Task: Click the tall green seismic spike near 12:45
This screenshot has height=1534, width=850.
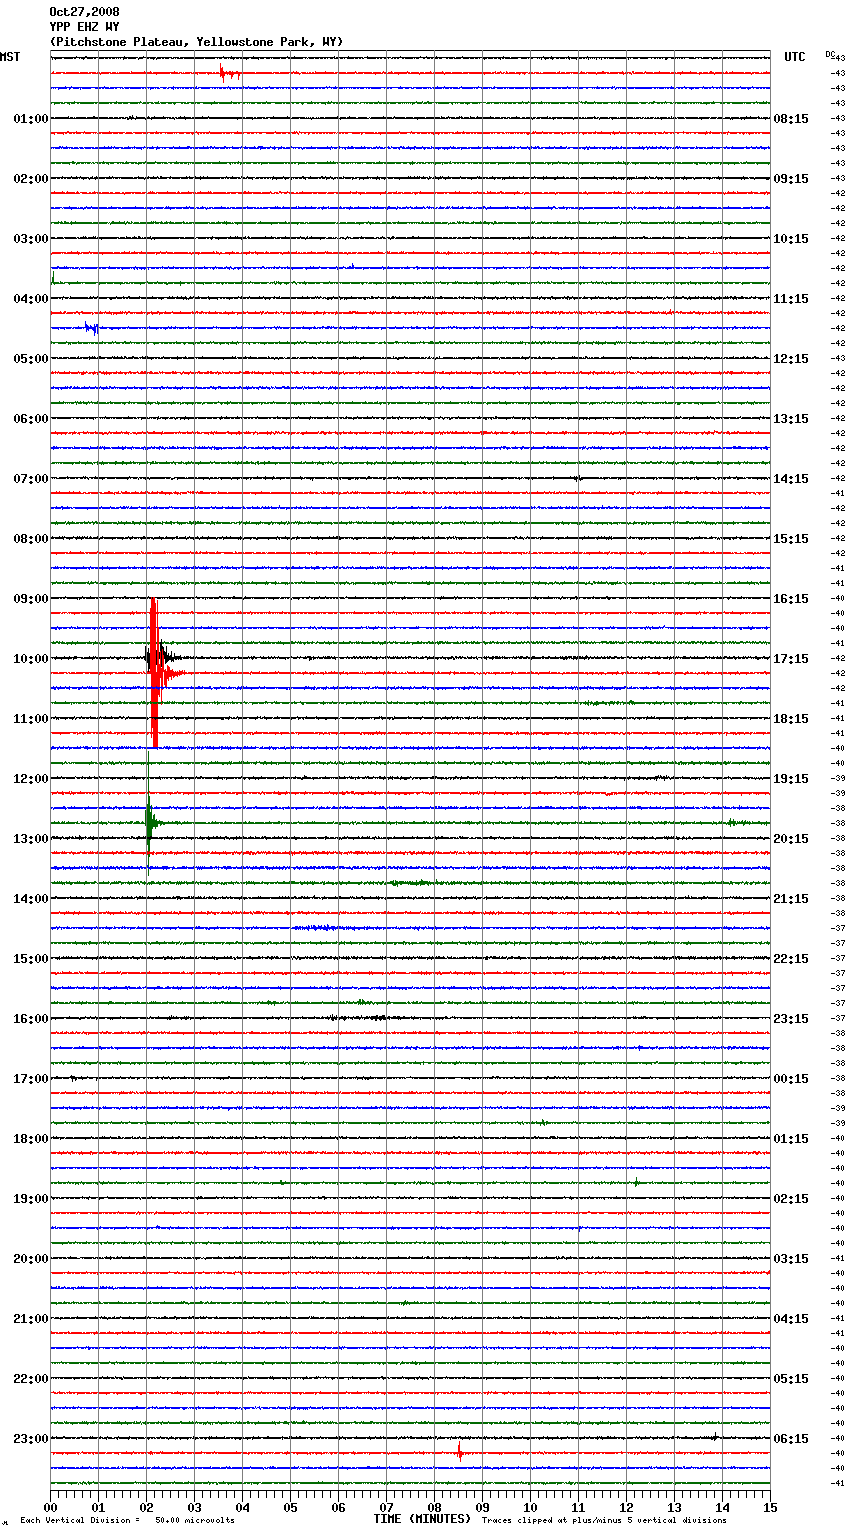Action: tap(148, 822)
